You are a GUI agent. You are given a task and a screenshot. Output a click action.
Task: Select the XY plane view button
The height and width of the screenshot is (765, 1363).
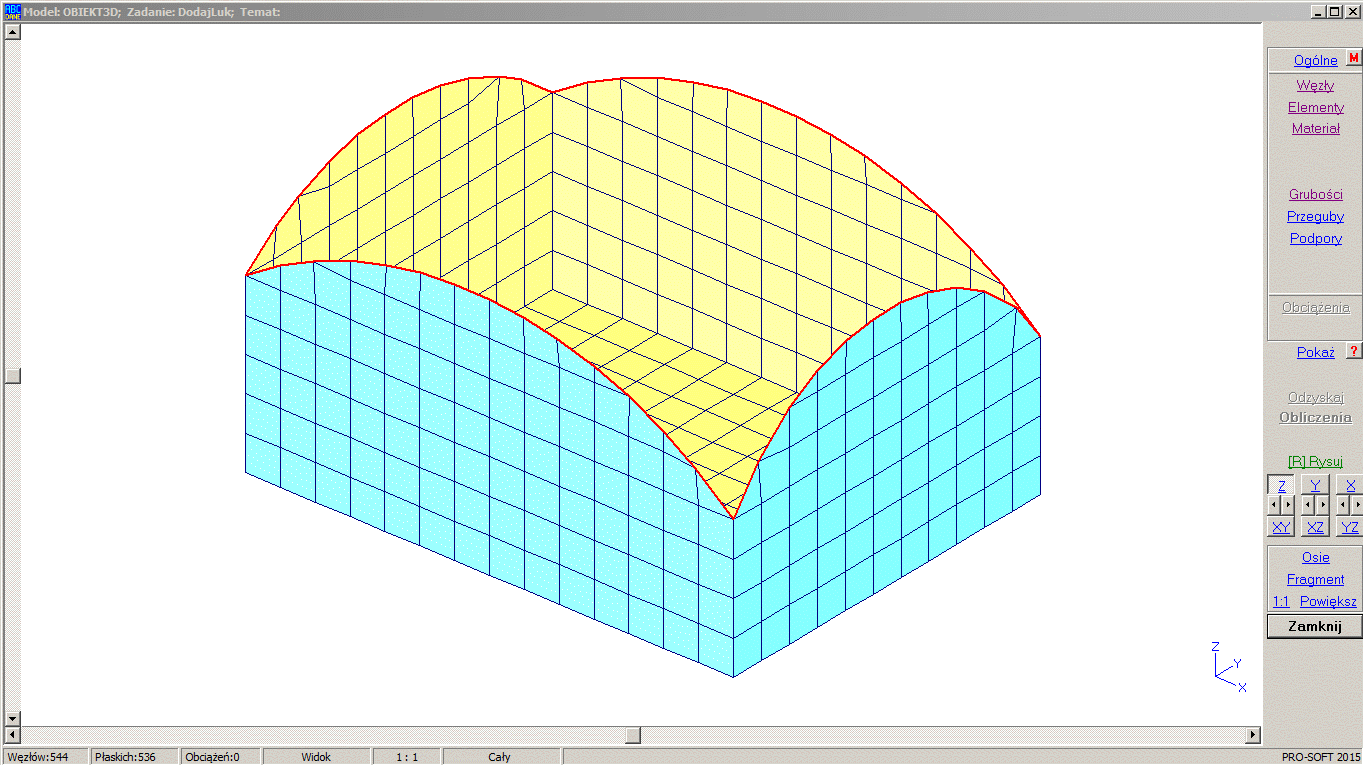1281,527
